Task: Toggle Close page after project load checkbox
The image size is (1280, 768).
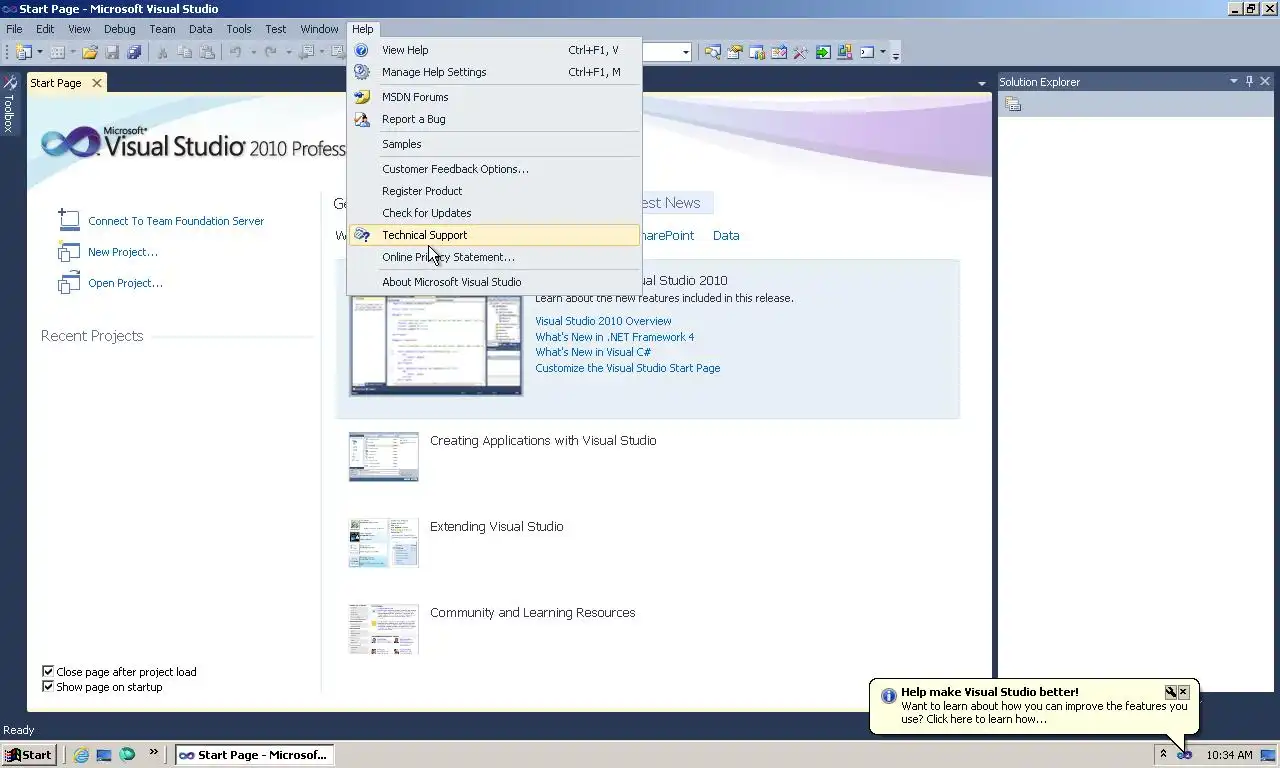Action: 47,671
